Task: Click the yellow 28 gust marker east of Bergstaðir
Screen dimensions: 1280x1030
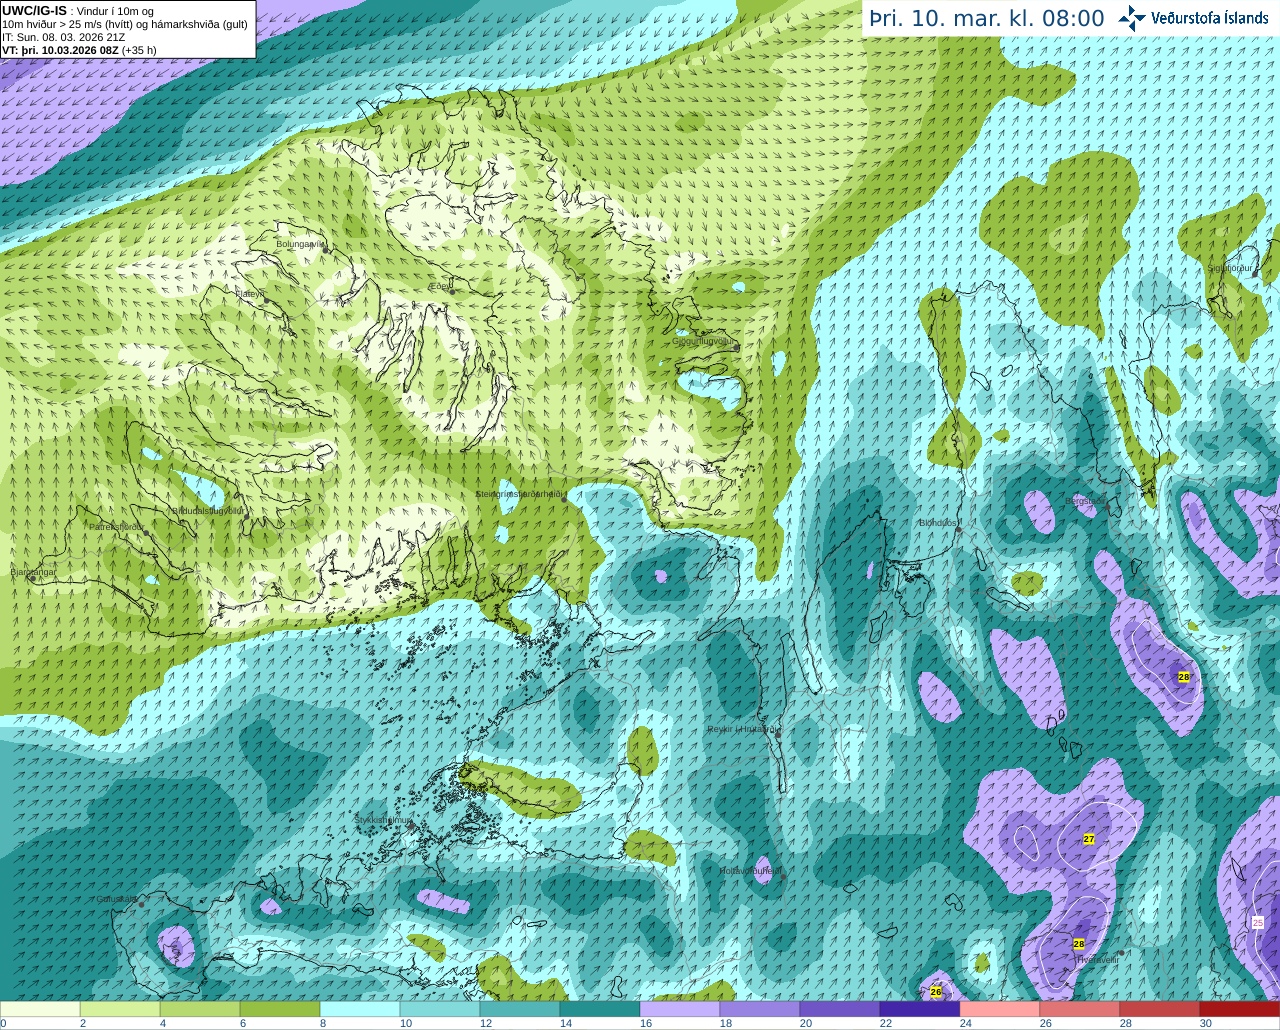Action: coord(1184,677)
